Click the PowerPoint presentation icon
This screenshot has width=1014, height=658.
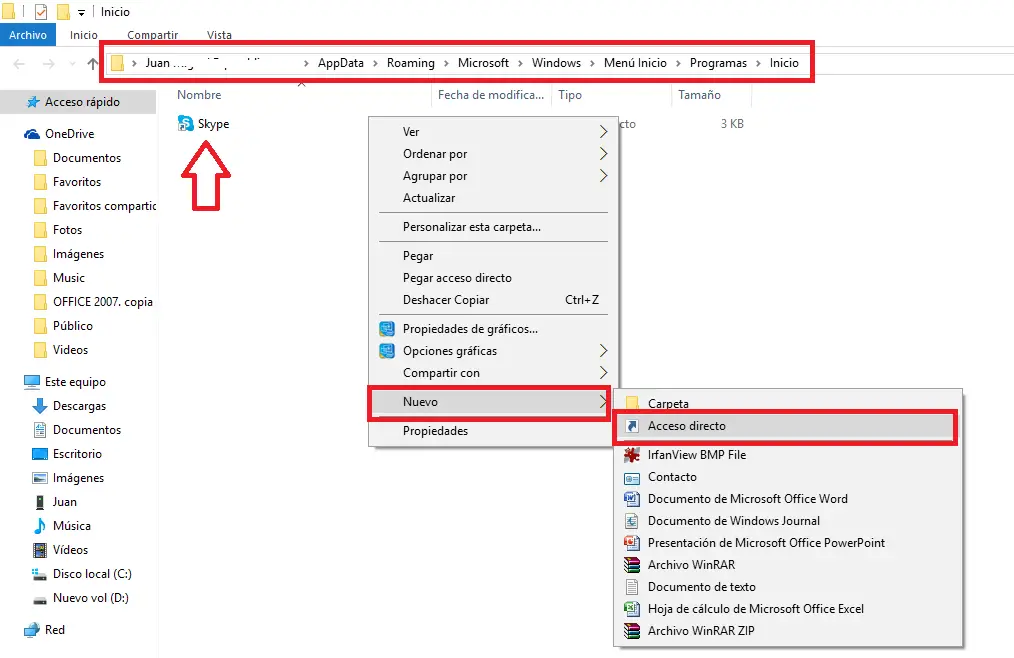632,543
